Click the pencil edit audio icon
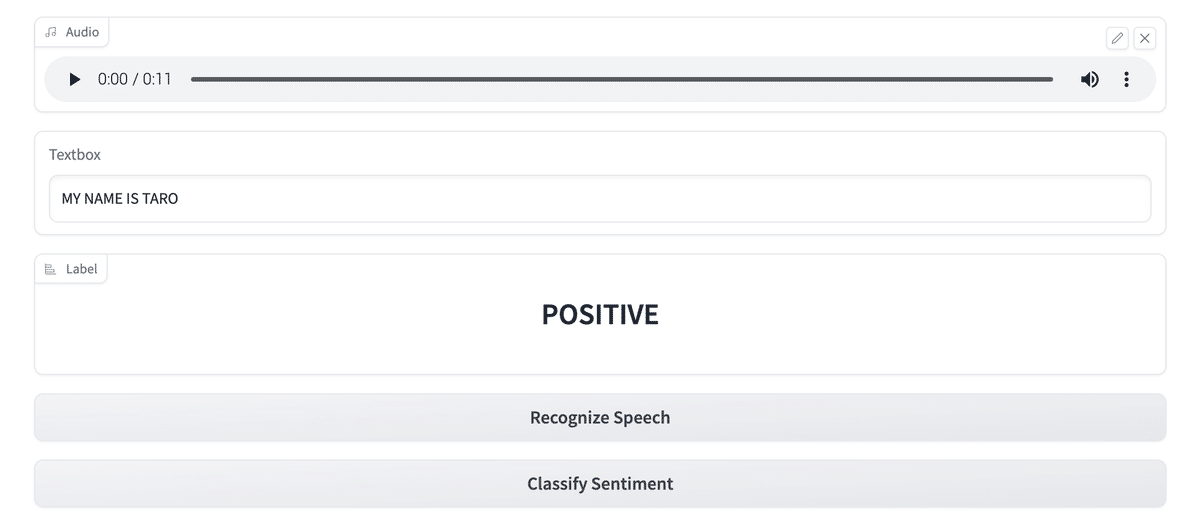1200x524 pixels. click(x=1117, y=38)
